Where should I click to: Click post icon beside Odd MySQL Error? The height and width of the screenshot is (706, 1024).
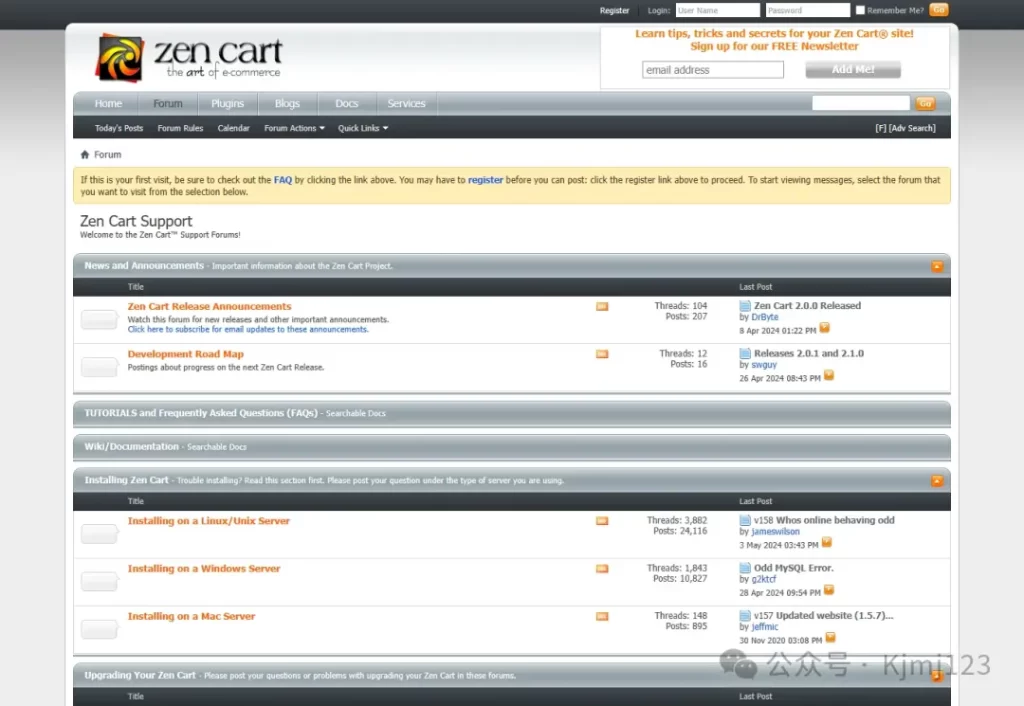[x=744, y=568]
